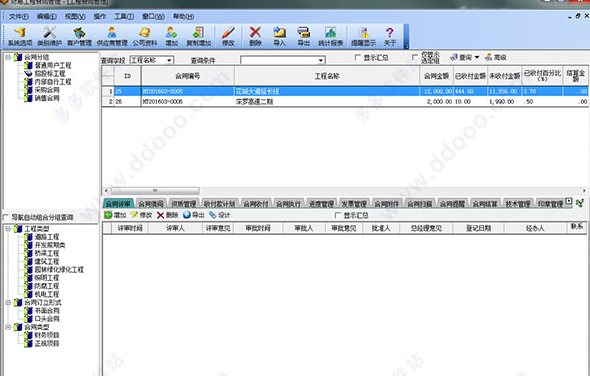Select 招投标工程 tree item
This screenshot has width=590, height=376.
[50, 74]
